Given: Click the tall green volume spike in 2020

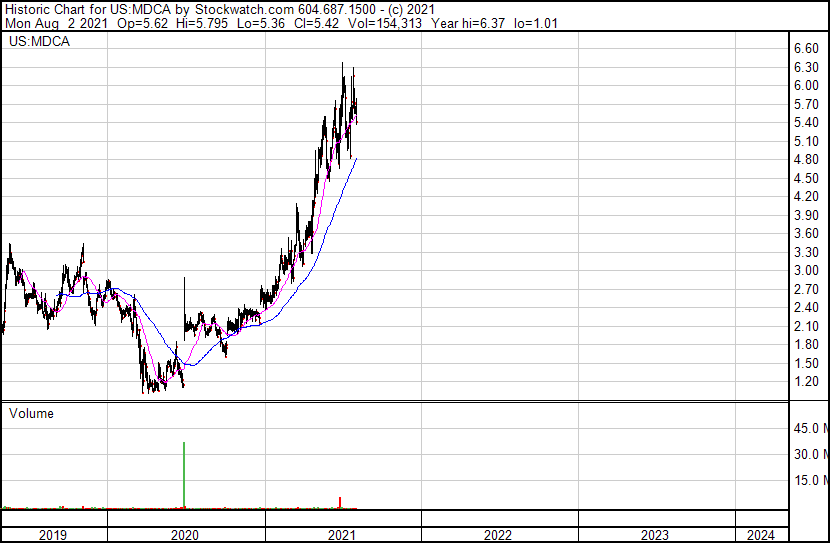Looking at the screenshot, I should tap(184, 475).
